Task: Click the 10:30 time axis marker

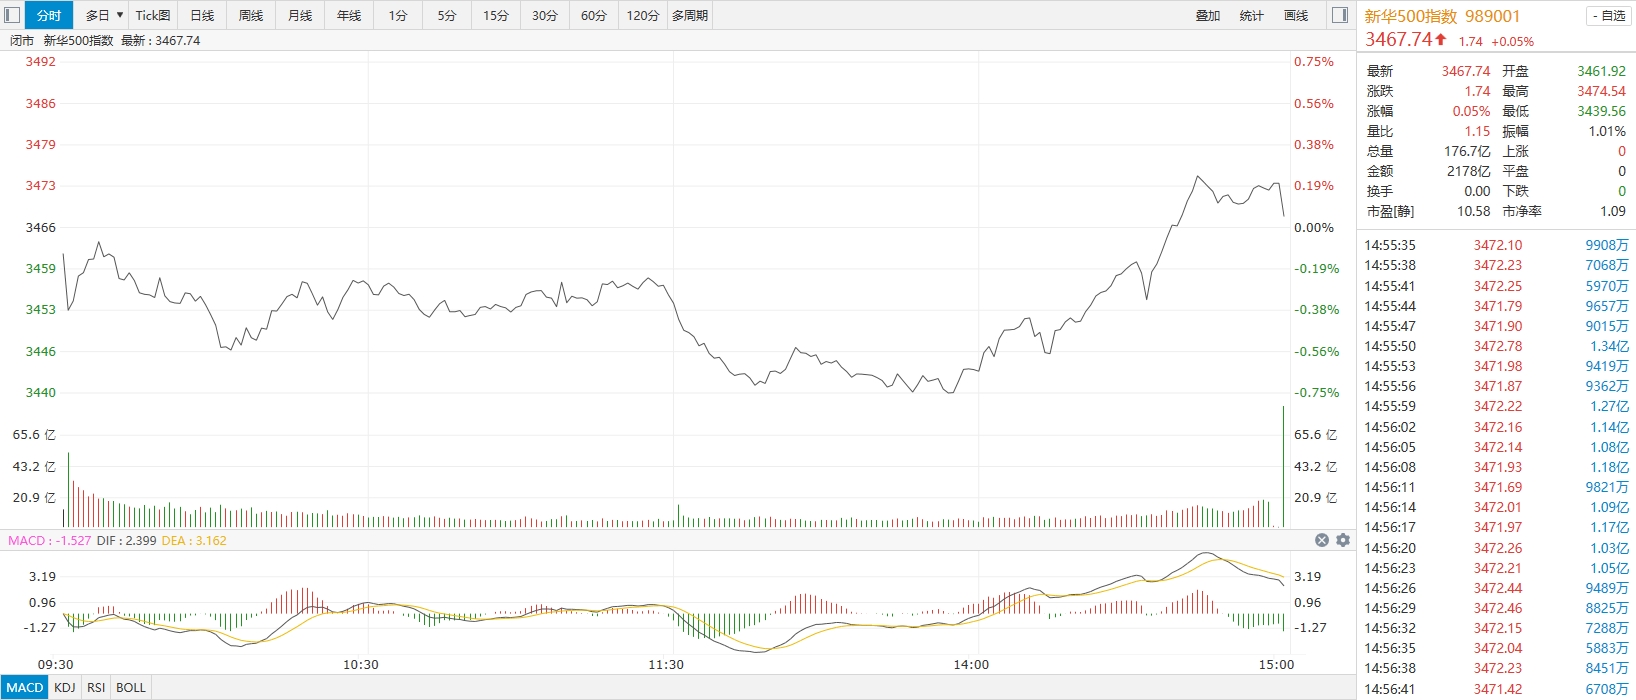Action: pos(361,664)
